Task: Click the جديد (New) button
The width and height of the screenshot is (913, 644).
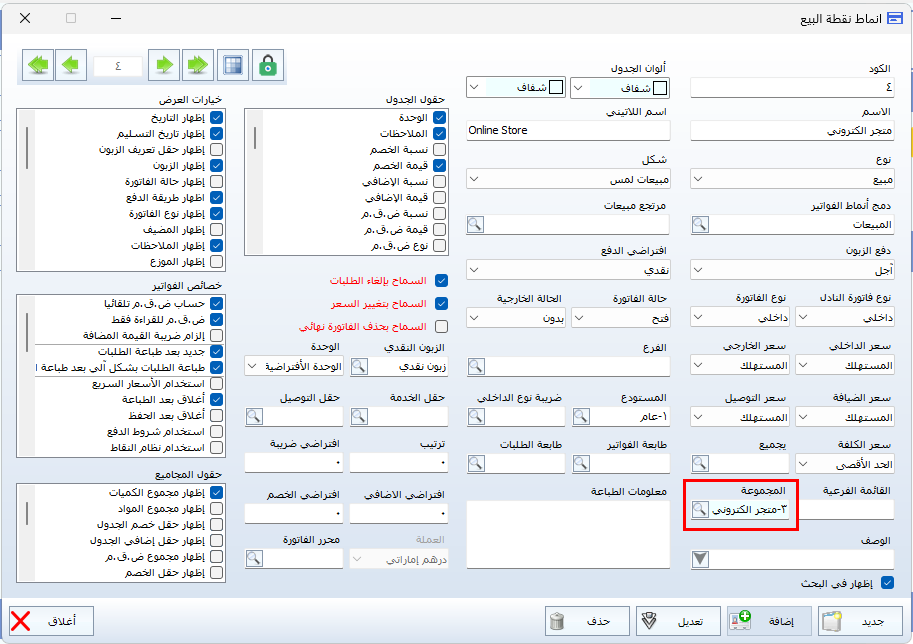Action: tap(860, 621)
